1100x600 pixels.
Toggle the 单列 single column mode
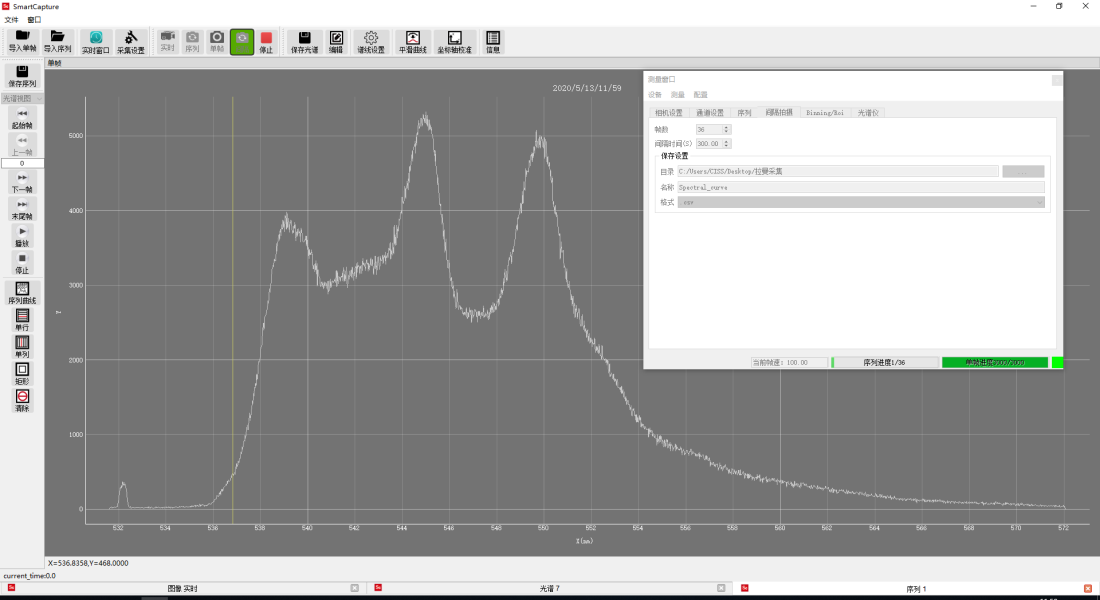click(22, 347)
